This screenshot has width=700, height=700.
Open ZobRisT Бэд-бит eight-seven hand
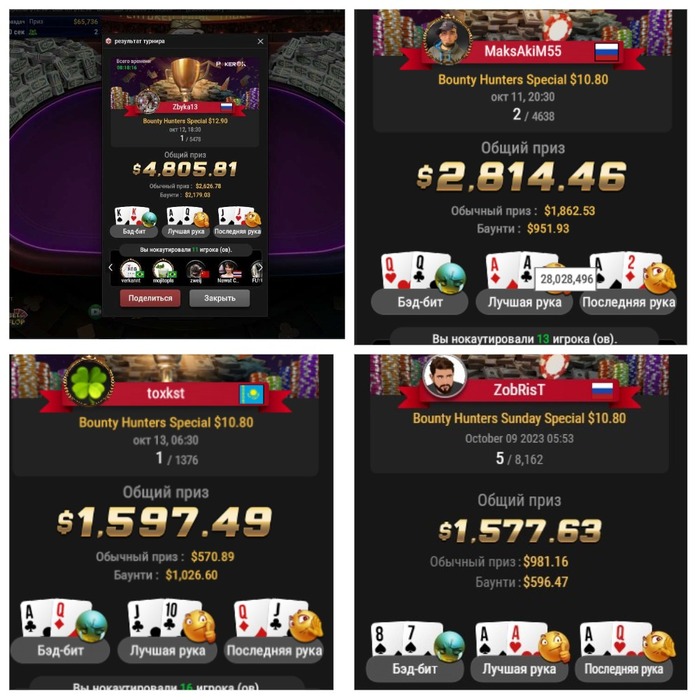[x=415, y=651]
